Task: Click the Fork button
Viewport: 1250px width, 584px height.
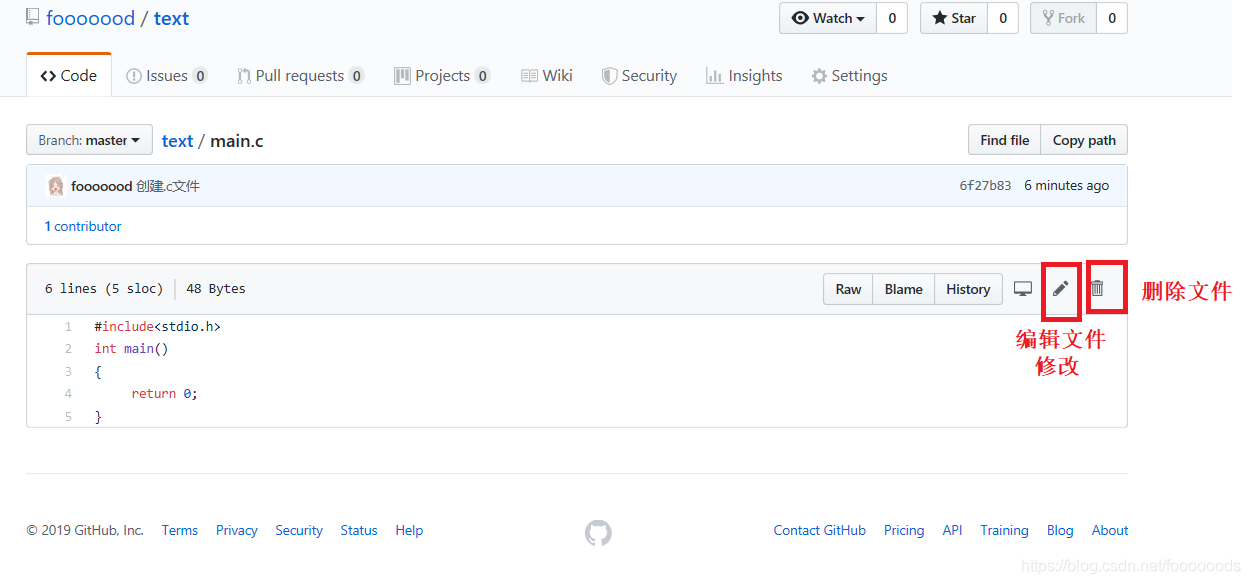Action: [x=1064, y=18]
